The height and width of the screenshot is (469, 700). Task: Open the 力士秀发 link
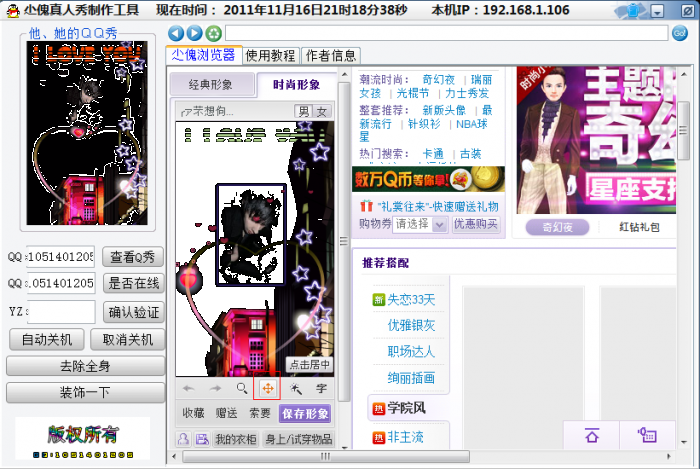pyautogui.click(x=467, y=93)
